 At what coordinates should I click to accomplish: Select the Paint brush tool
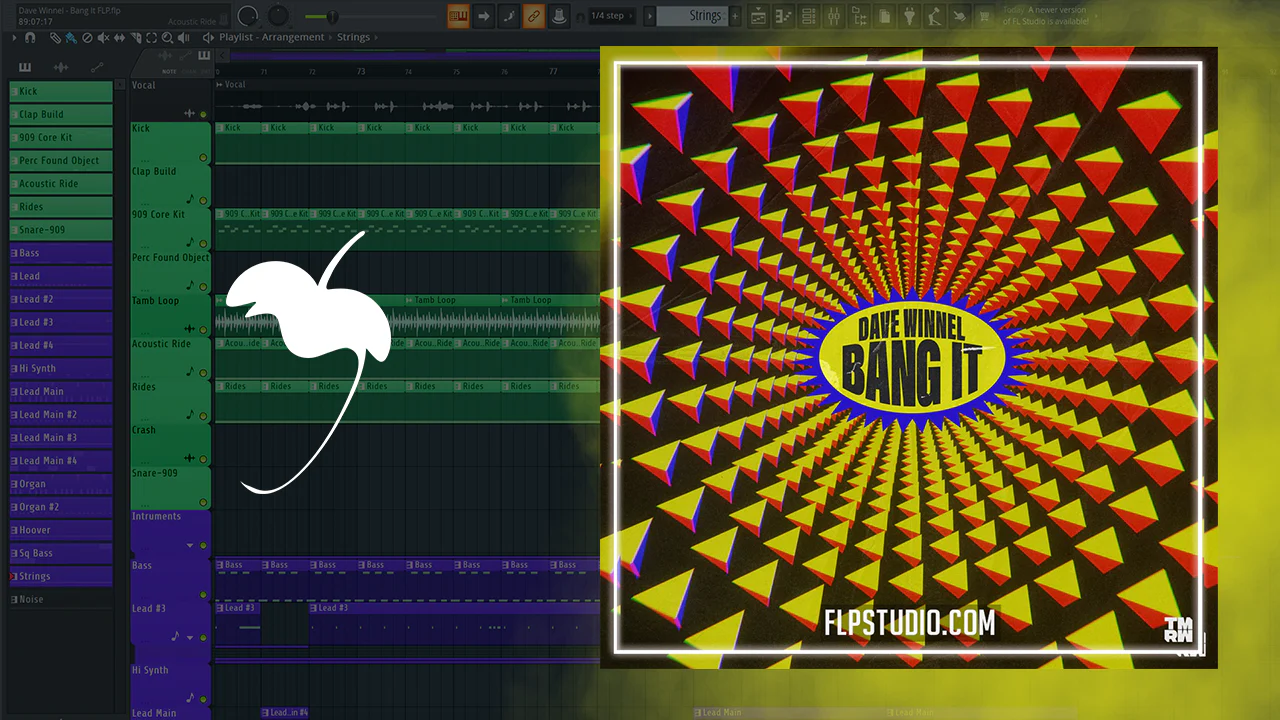click(70, 38)
